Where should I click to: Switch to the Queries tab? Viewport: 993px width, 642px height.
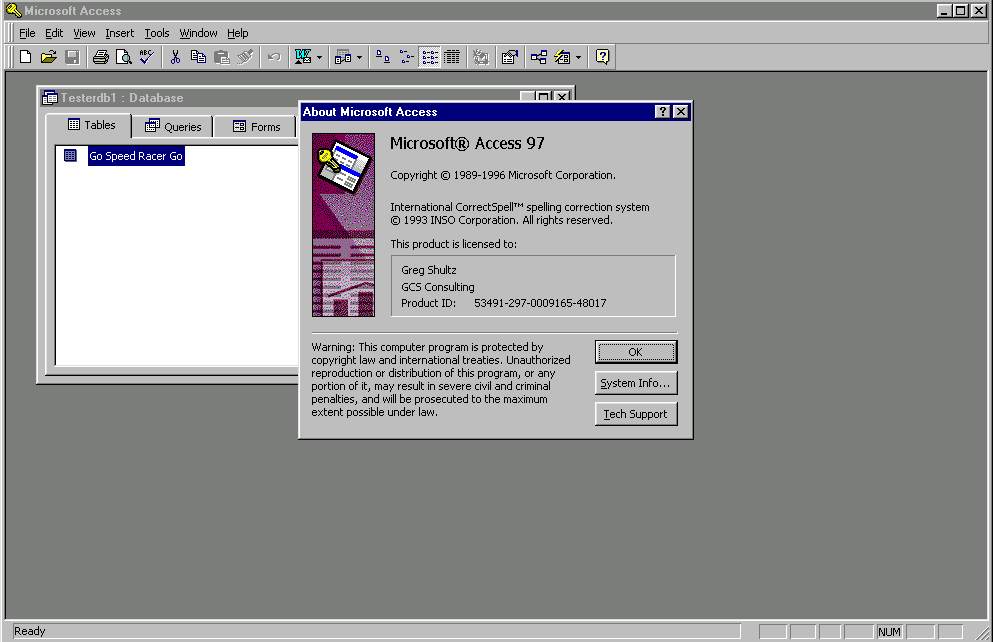click(172, 127)
